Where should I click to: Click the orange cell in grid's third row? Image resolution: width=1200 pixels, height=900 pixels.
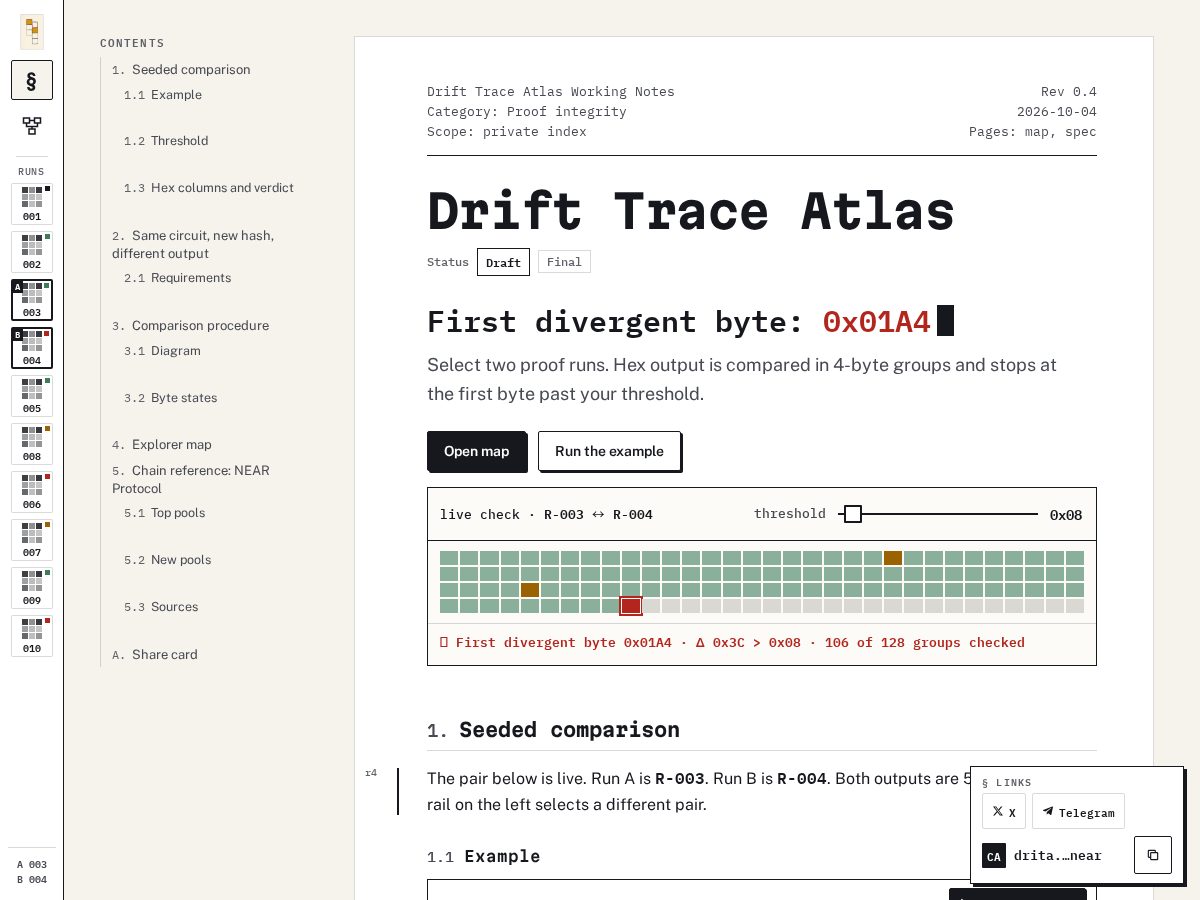click(530, 590)
